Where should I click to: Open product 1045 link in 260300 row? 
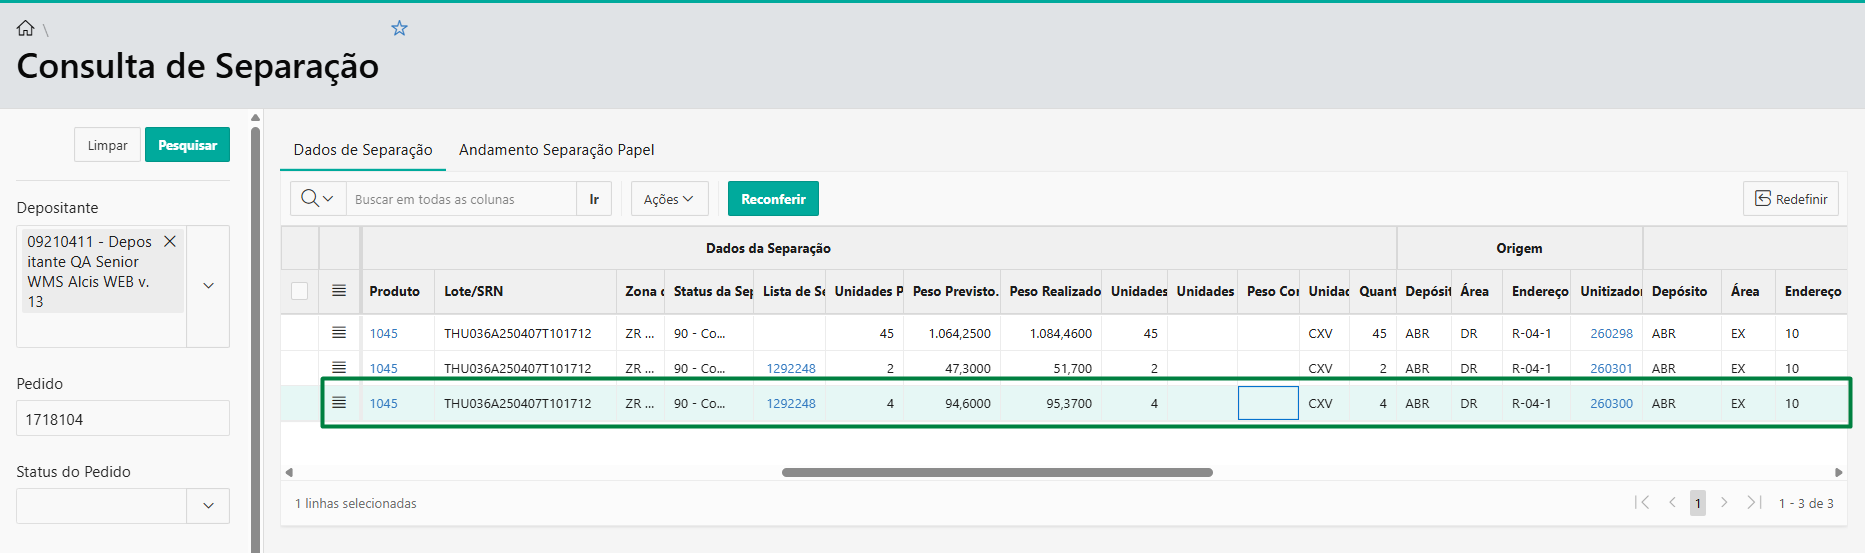384,404
